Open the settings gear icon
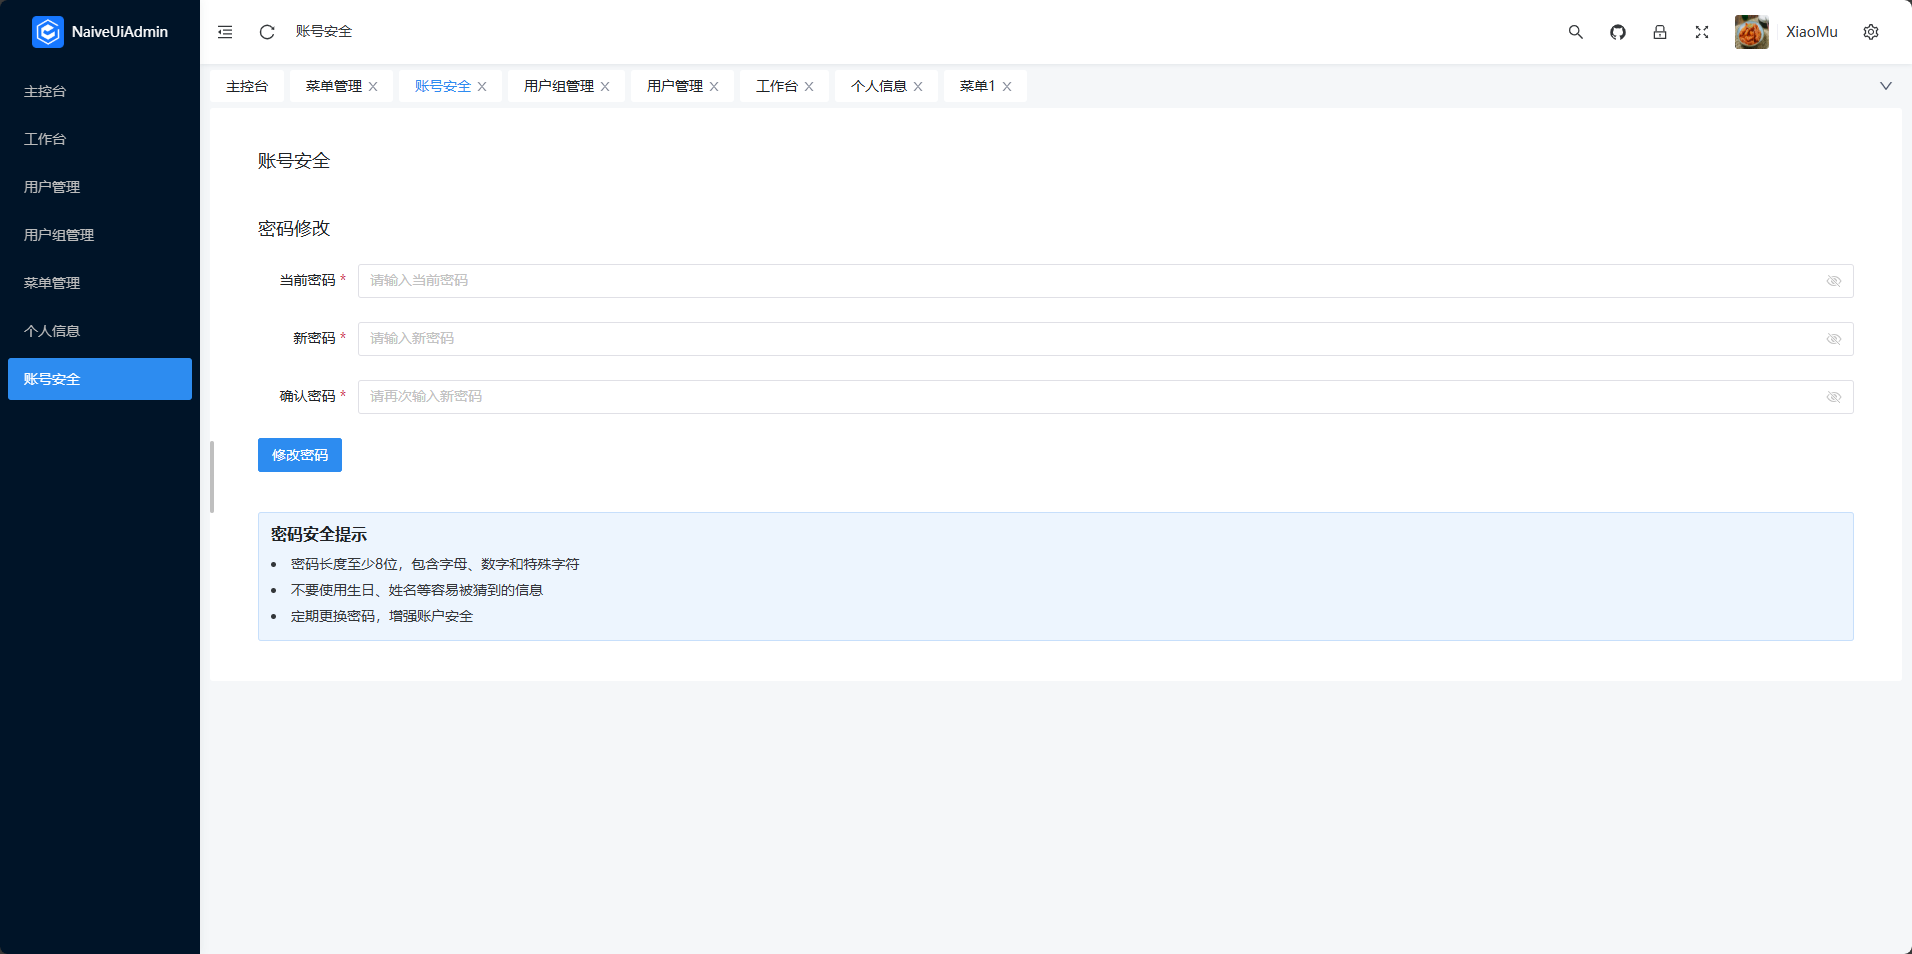1912x954 pixels. click(1870, 32)
